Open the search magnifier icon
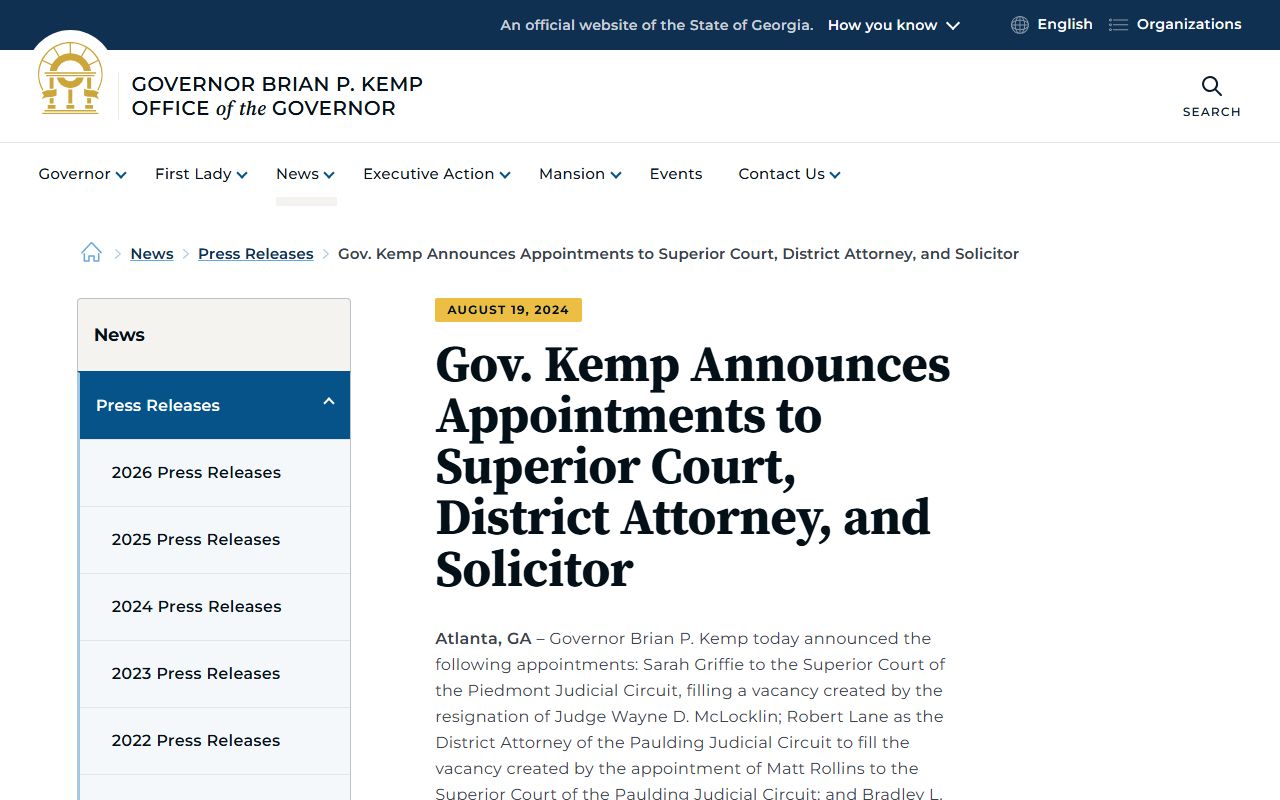 [x=1211, y=86]
